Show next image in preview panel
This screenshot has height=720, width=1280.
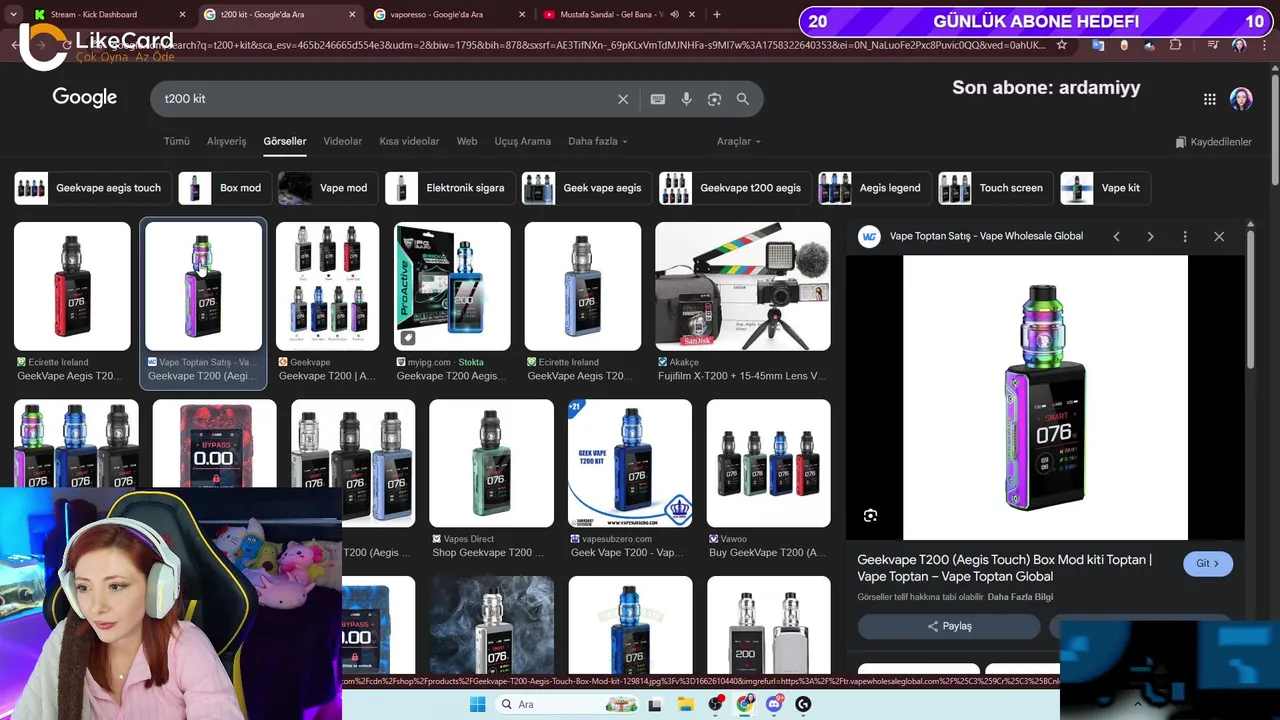click(1150, 237)
